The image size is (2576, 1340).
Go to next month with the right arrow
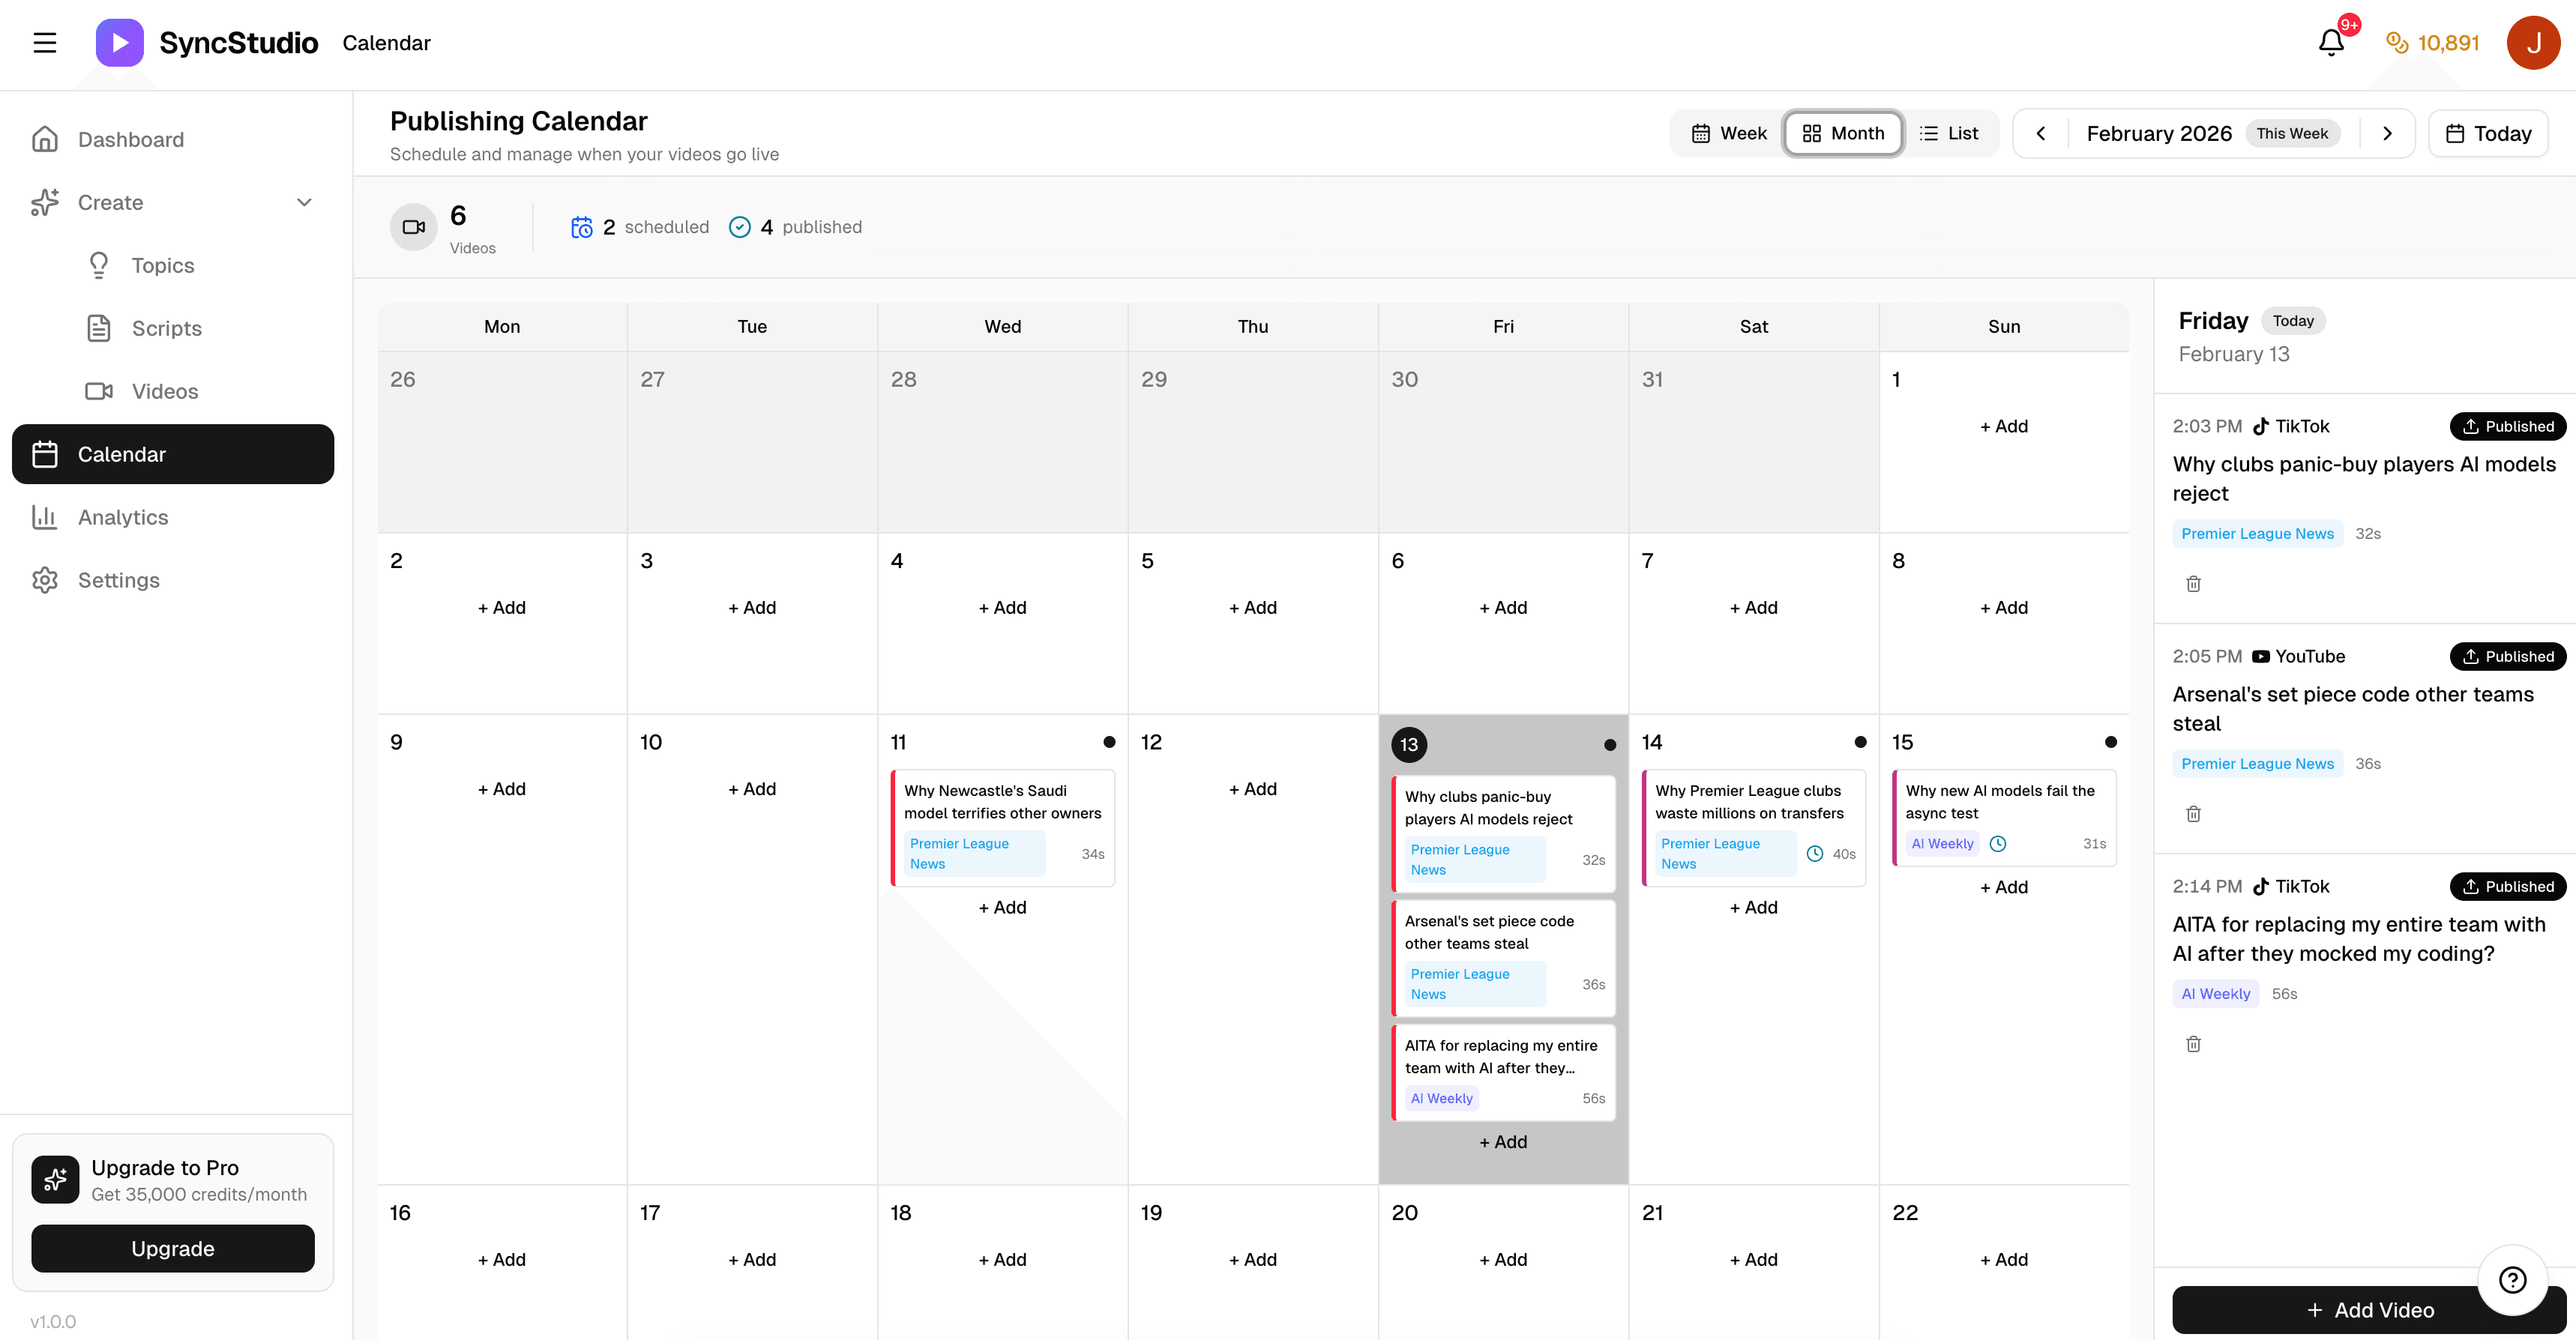click(x=2388, y=133)
